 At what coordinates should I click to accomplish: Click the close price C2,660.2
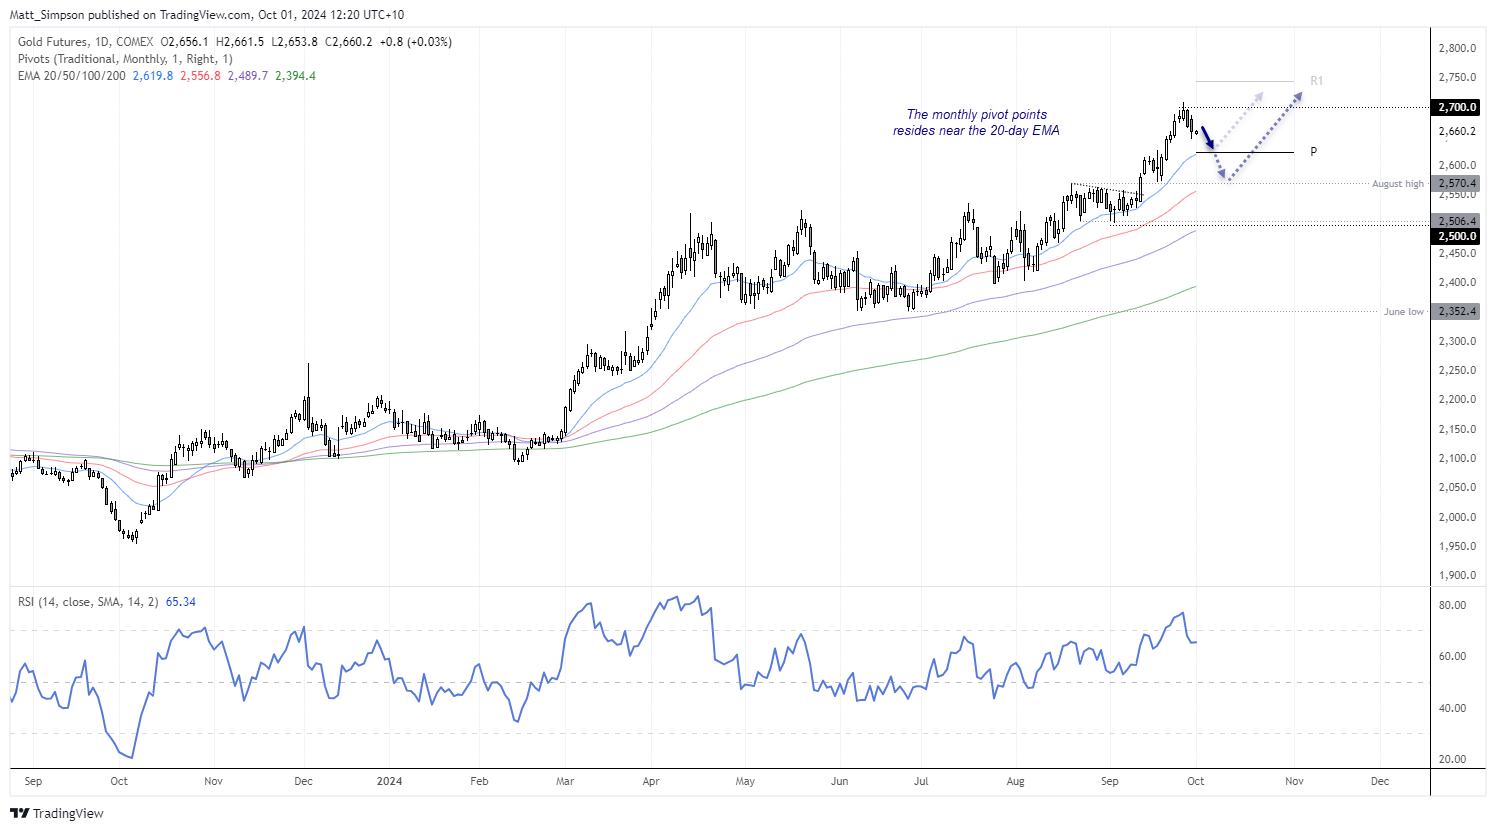(x=349, y=42)
